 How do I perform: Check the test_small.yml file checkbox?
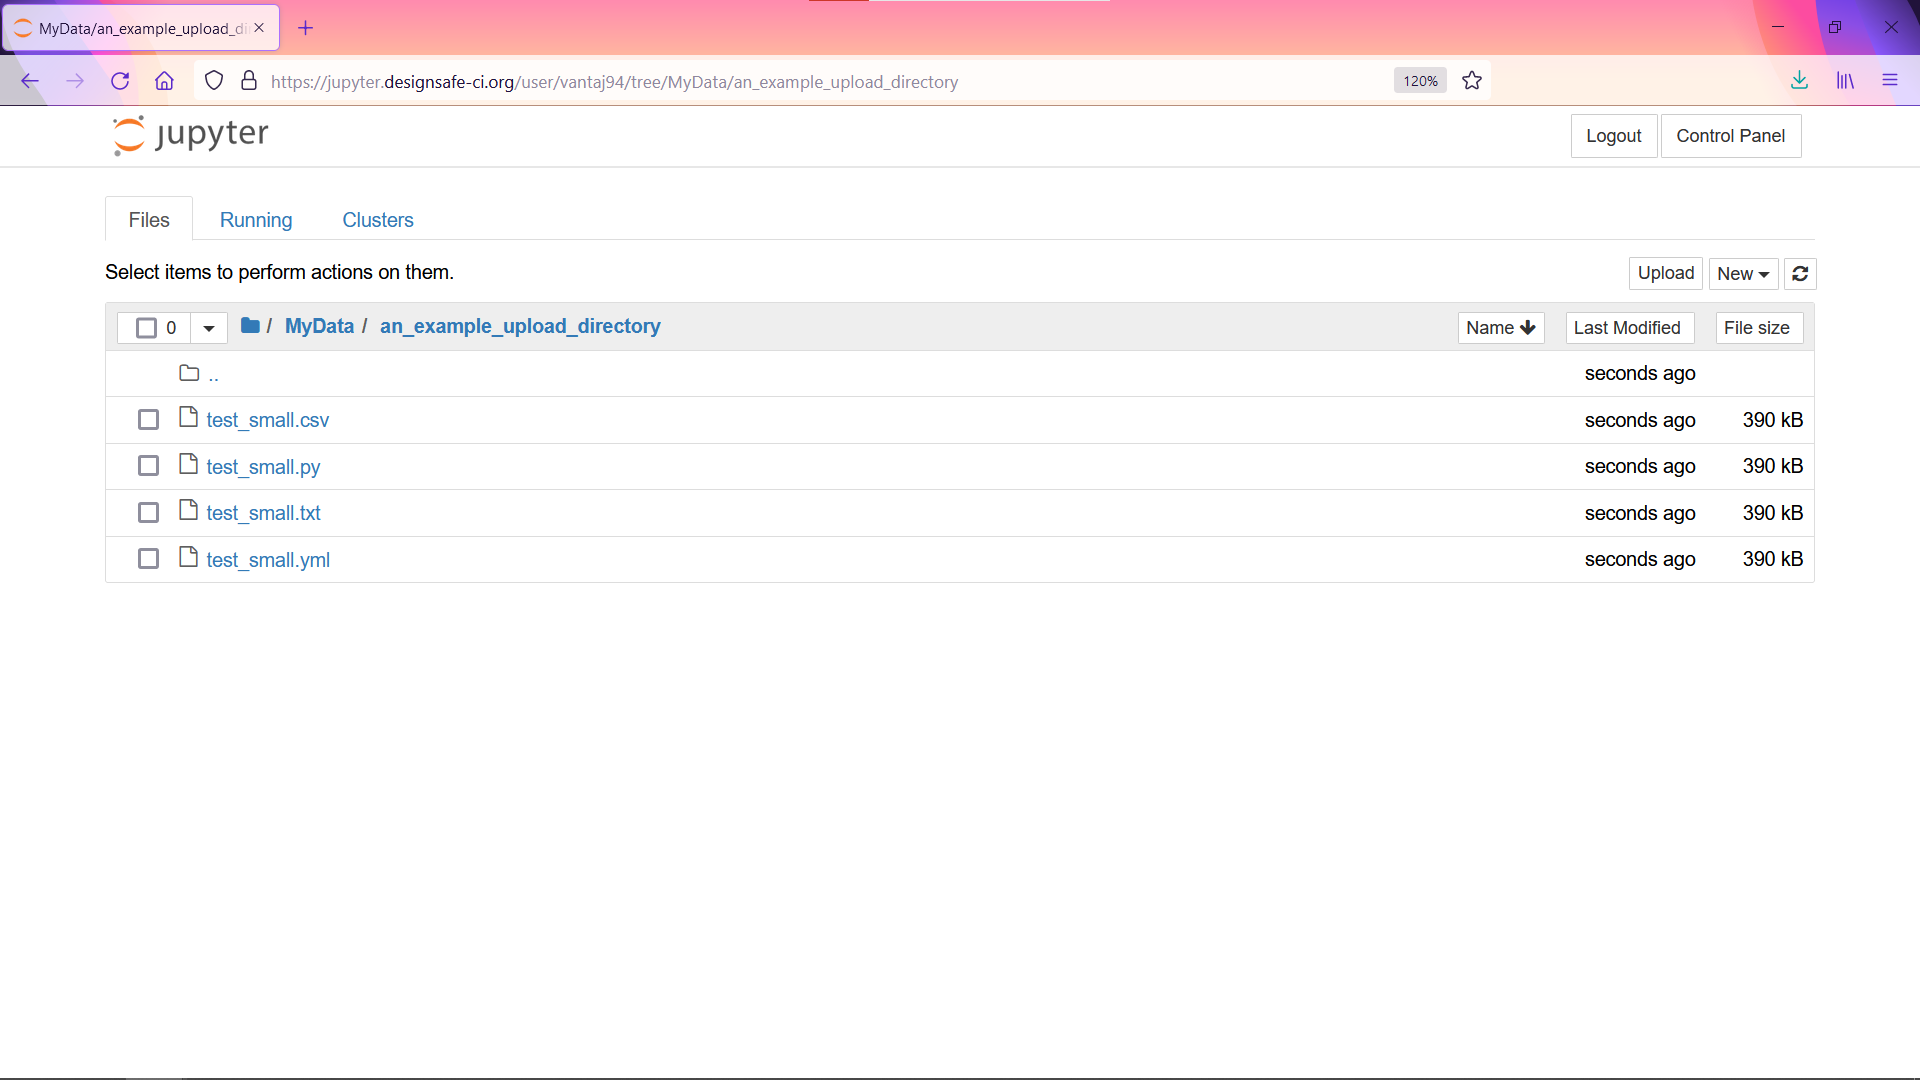pyautogui.click(x=148, y=558)
